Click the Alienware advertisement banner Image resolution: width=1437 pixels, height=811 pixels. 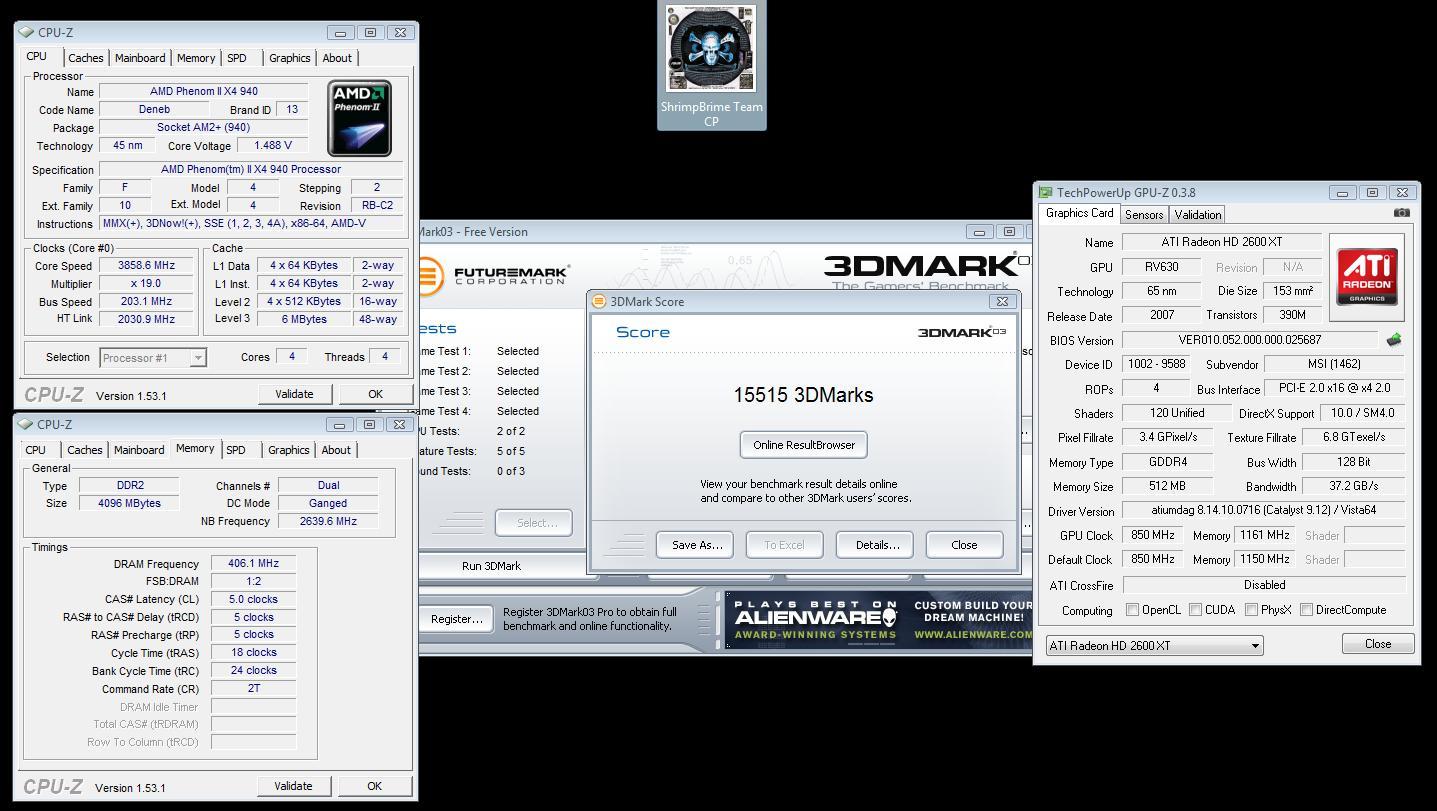[x=880, y=620]
